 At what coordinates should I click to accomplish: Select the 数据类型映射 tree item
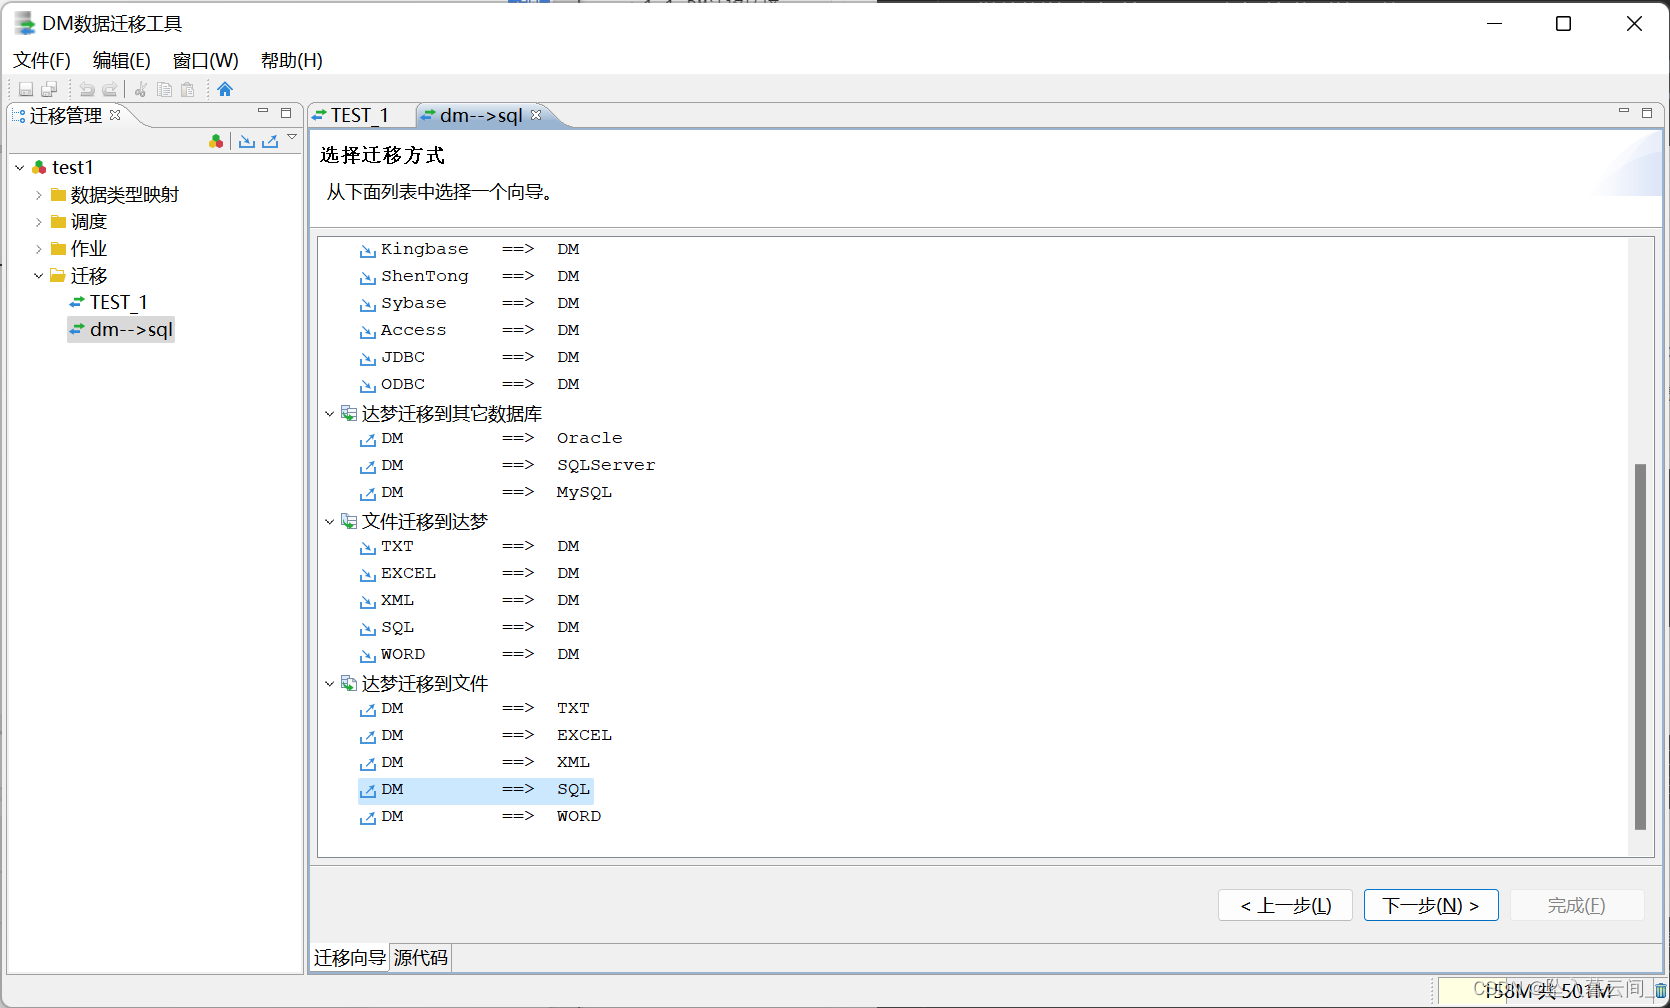coord(115,195)
